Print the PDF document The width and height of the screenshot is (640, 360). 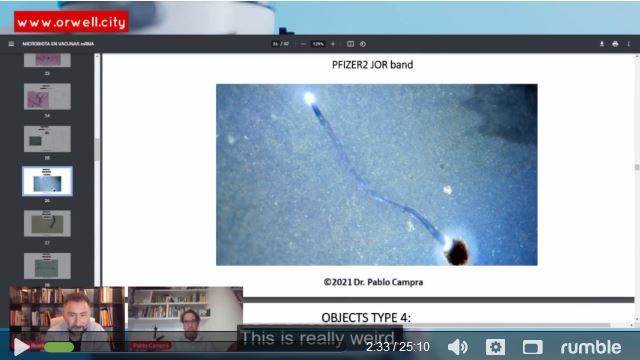click(615, 44)
